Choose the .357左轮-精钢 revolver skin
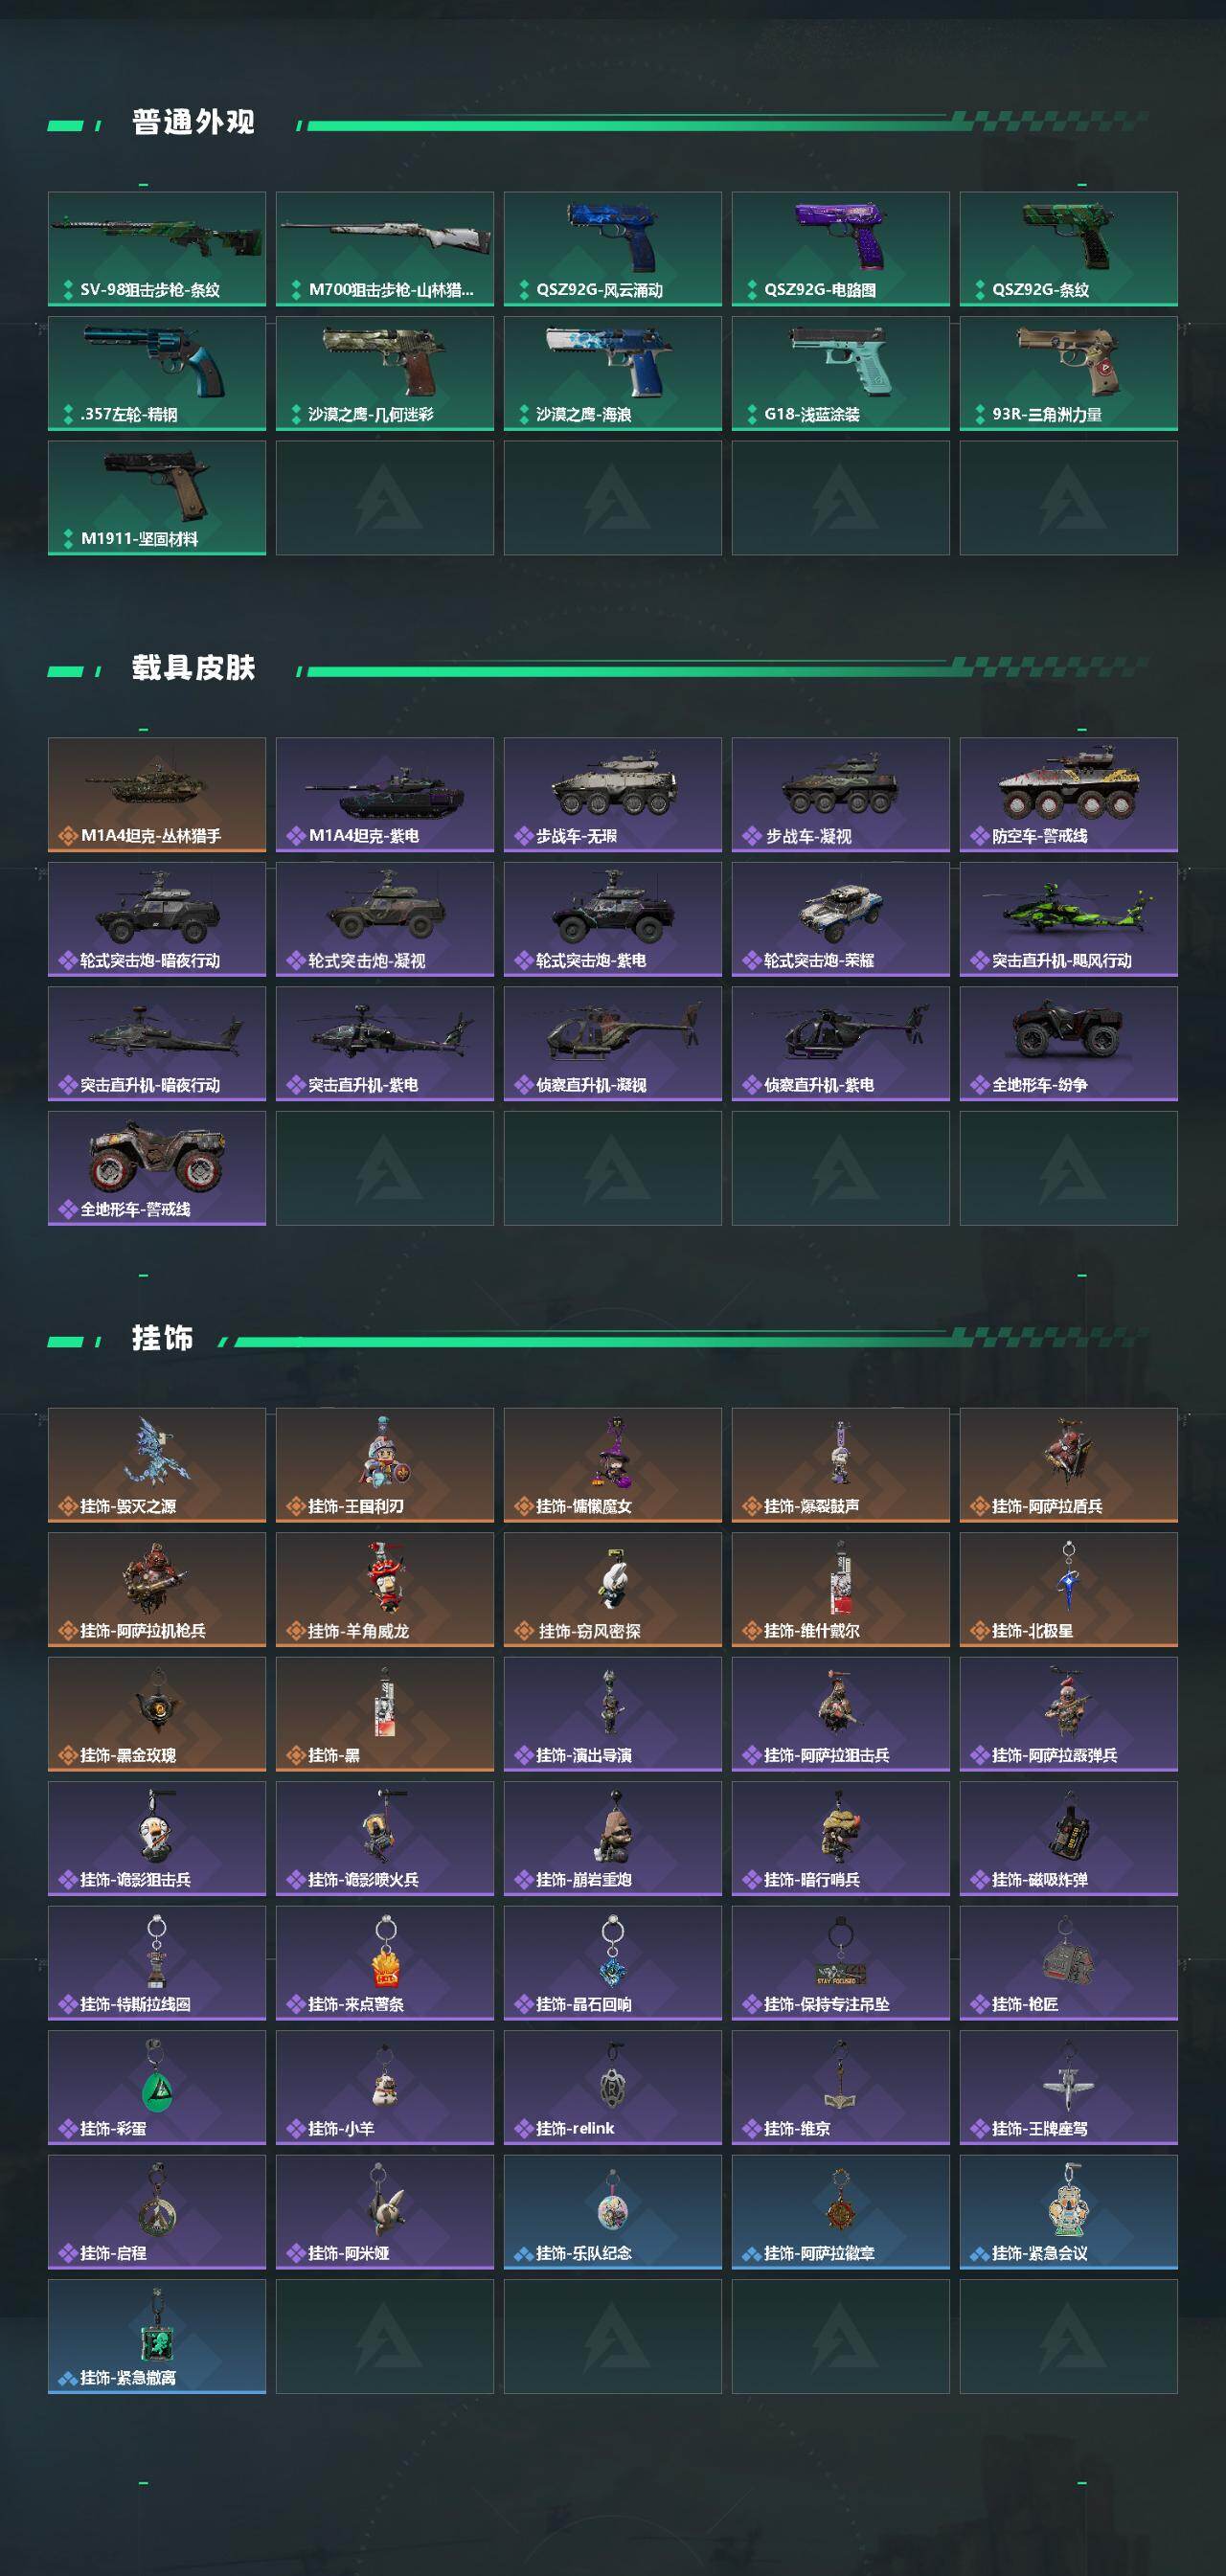This screenshot has width=1226, height=2576. (x=157, y=373)
